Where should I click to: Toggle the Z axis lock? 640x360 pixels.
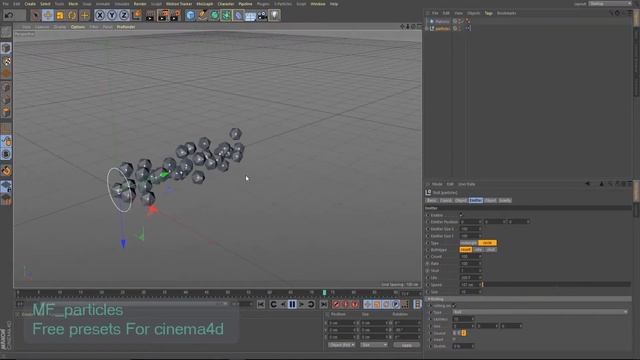124,16
